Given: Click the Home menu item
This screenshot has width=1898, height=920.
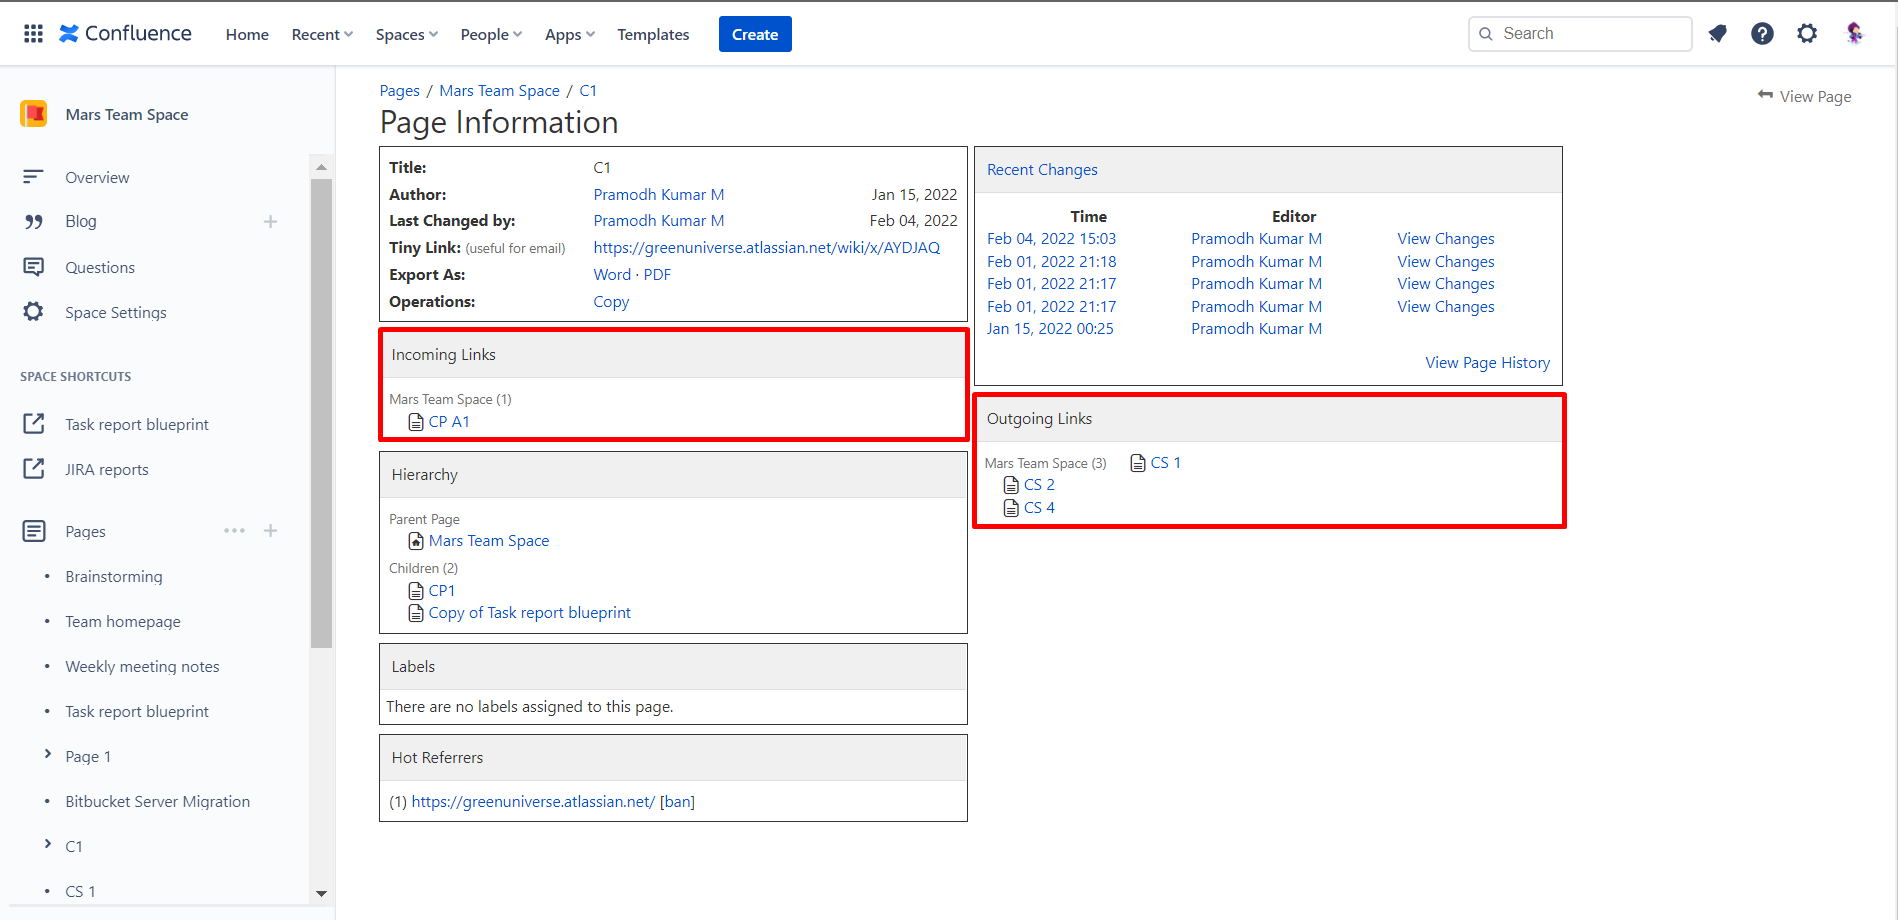Looking at the screenshot, I should tap(246, 33).
